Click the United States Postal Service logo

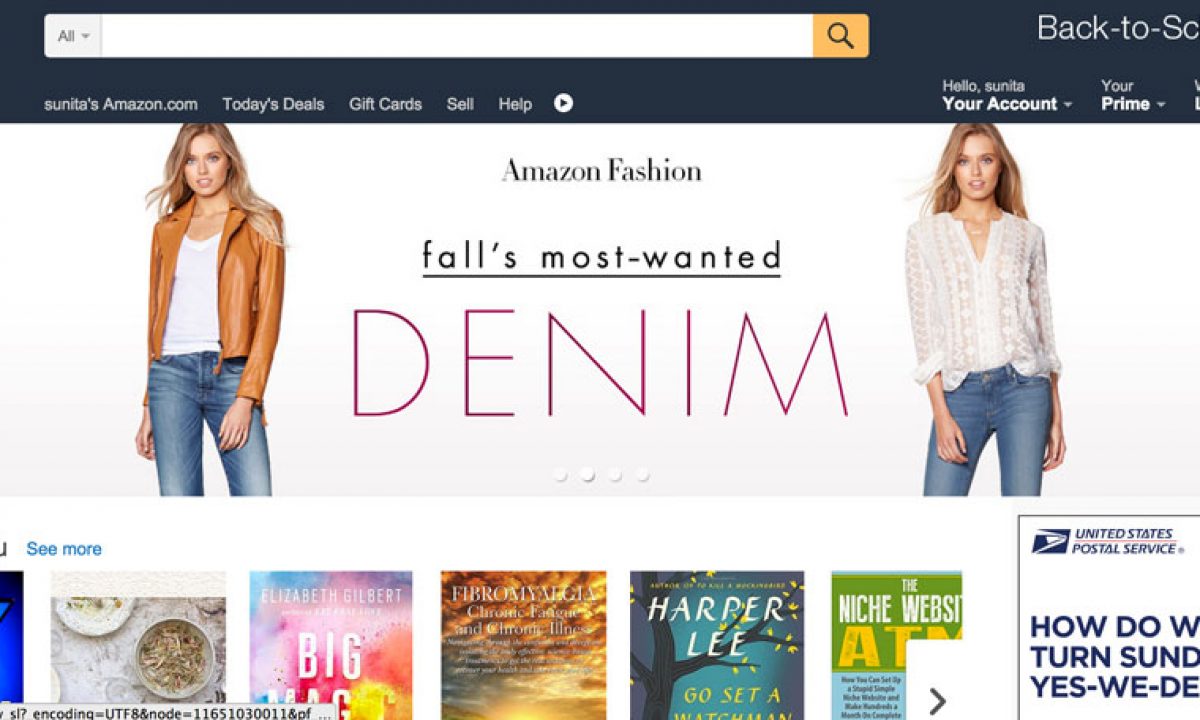1106,542
